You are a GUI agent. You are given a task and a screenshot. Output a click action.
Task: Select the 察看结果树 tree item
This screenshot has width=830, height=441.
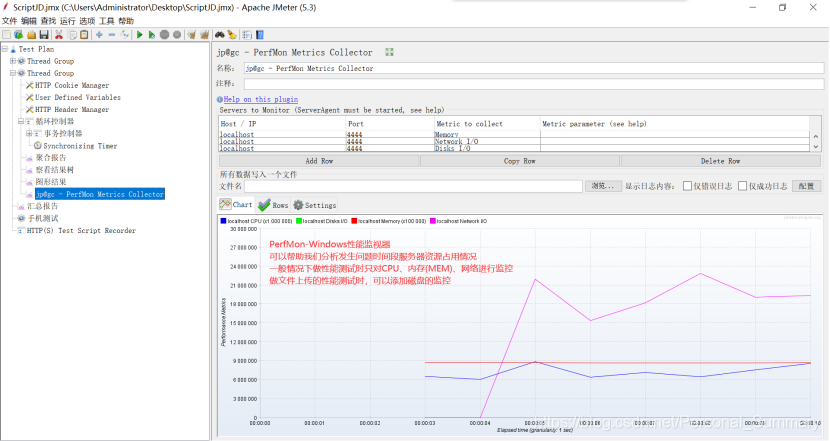click(55, 170)
